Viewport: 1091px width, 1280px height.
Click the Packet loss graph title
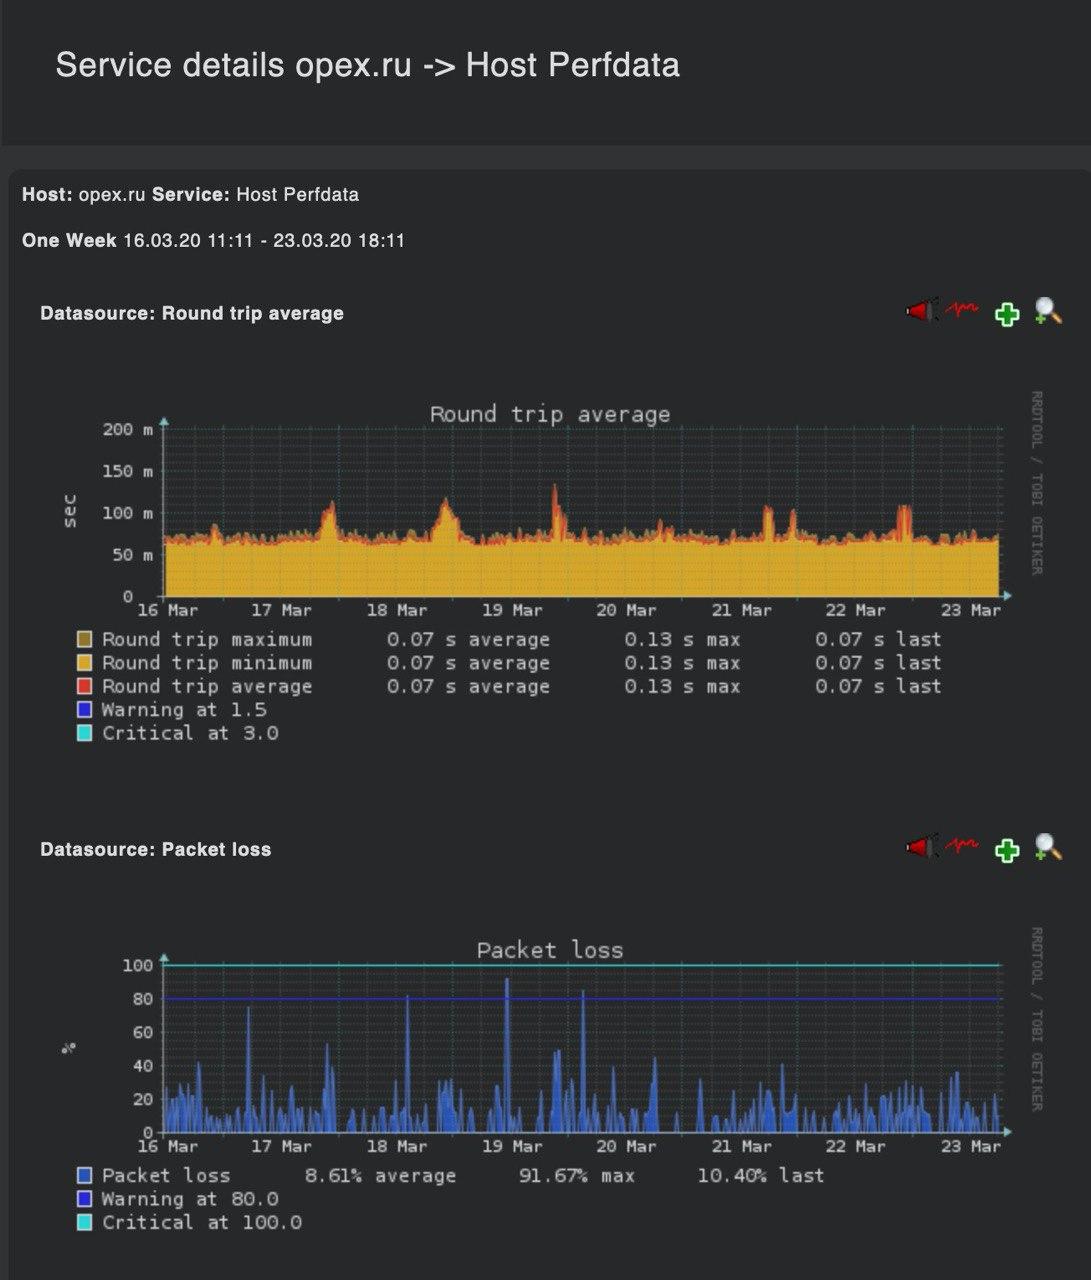pos(549,950)
